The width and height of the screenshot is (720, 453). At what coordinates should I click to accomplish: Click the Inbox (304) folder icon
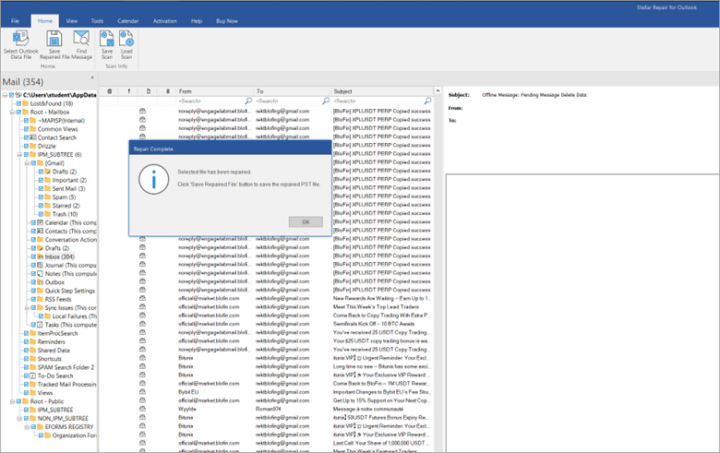coord(40,257)
